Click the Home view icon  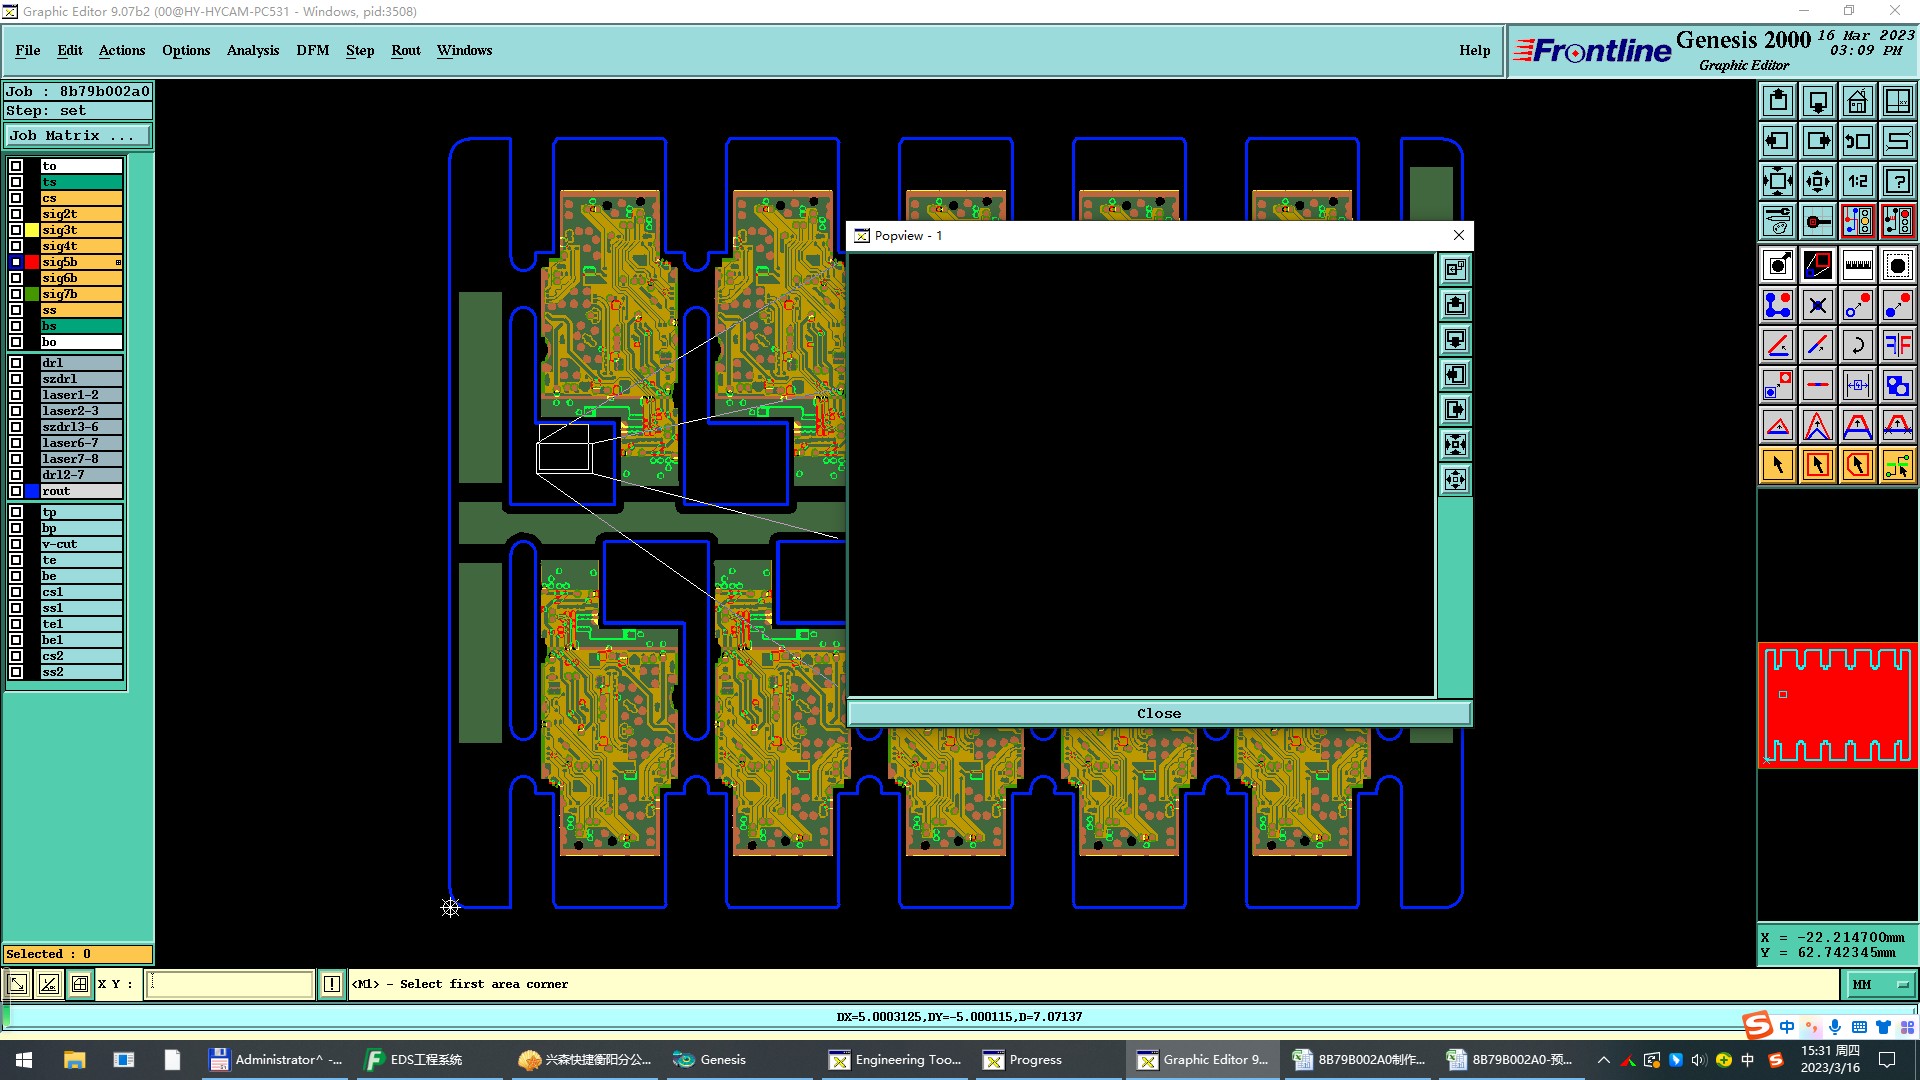[x=1857, y=101]
